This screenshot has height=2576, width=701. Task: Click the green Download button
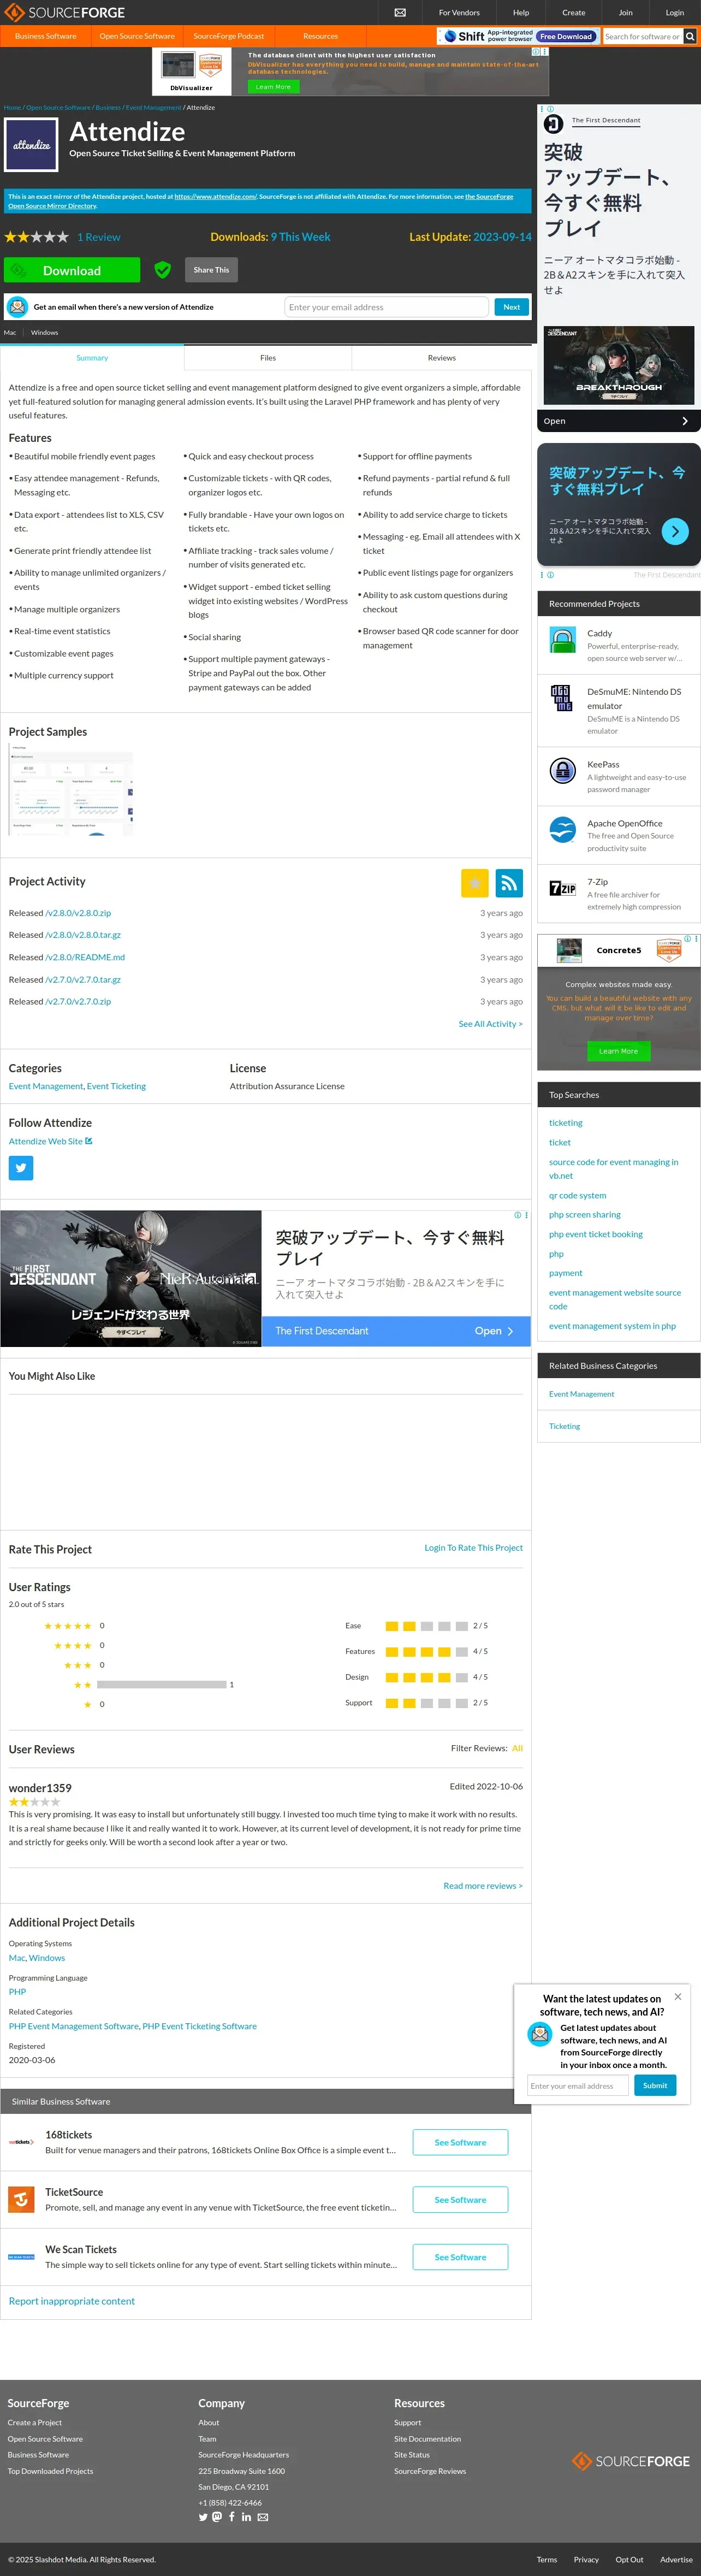[72, 270]
